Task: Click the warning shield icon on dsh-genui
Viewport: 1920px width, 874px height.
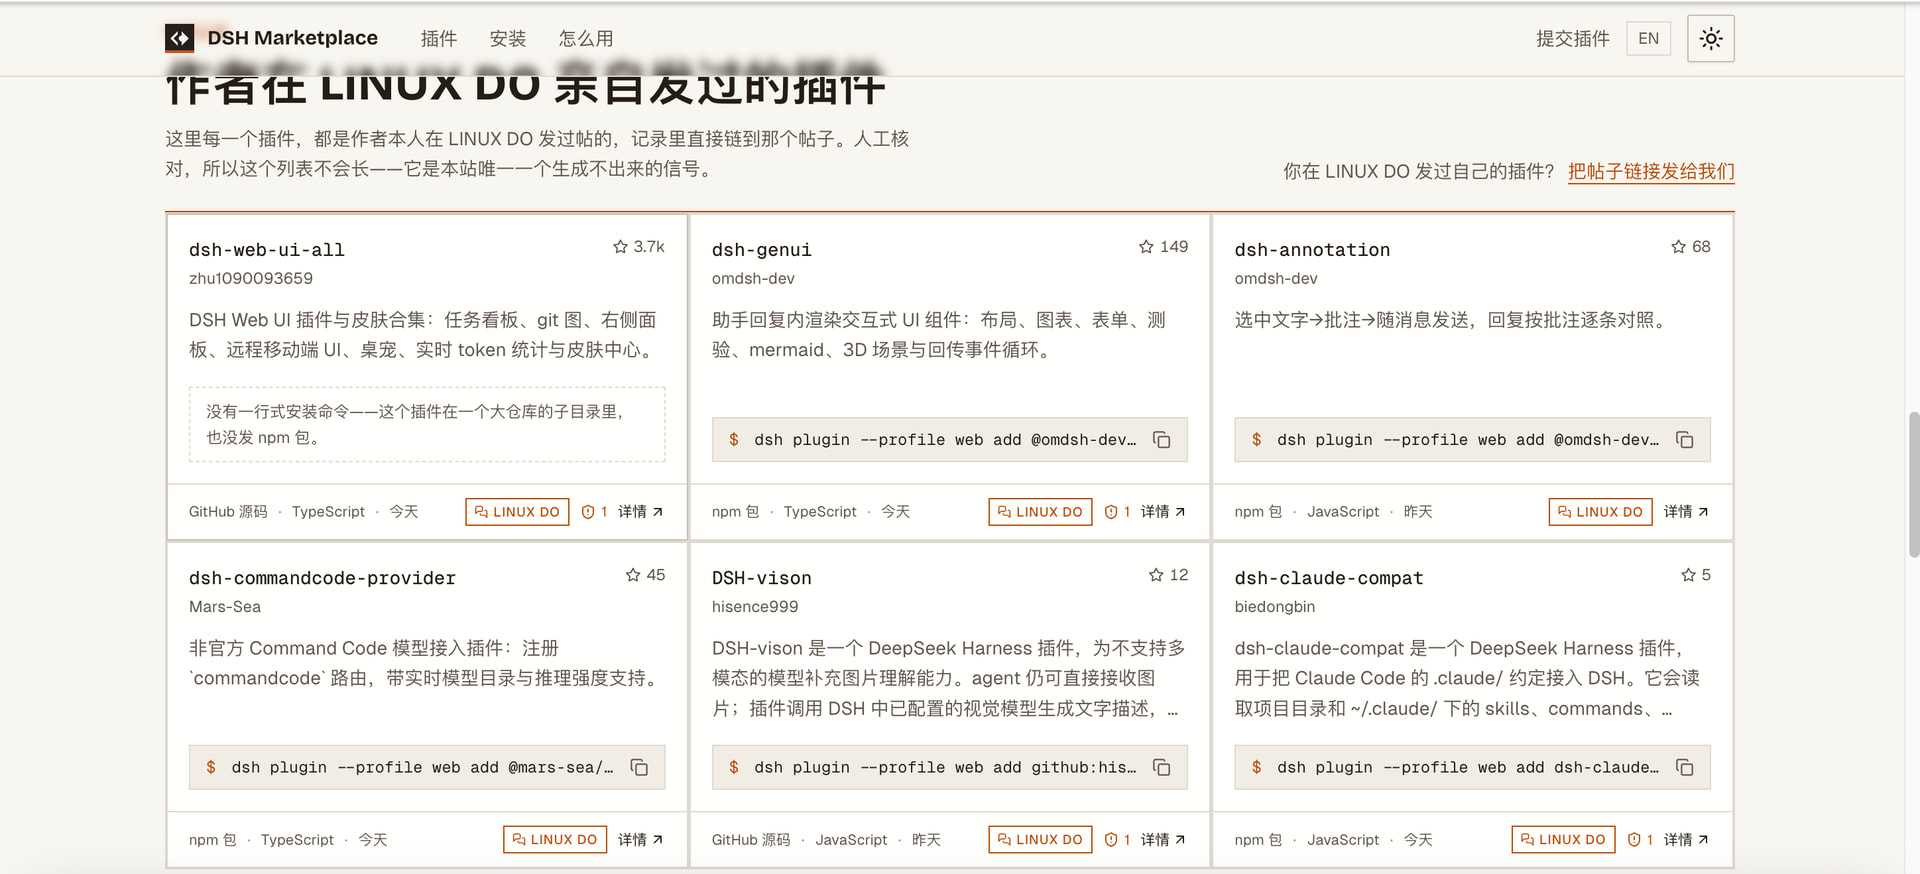Action: point(1111,511)
